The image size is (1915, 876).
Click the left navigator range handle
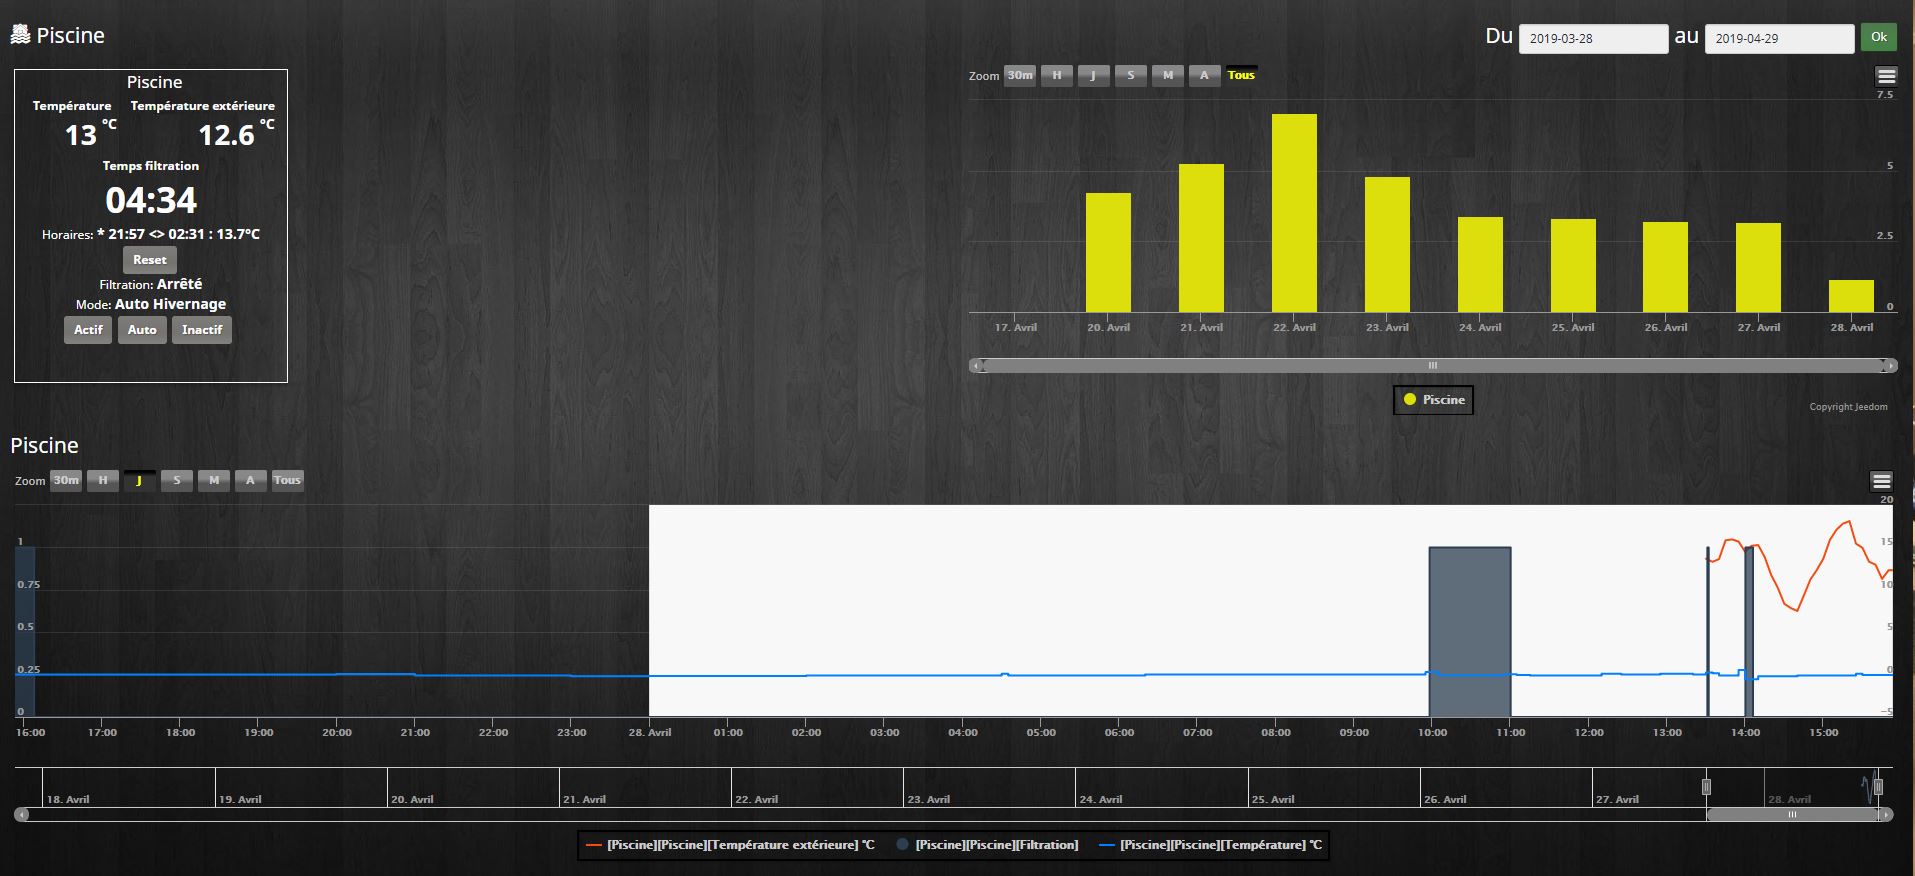[1706, 787]
